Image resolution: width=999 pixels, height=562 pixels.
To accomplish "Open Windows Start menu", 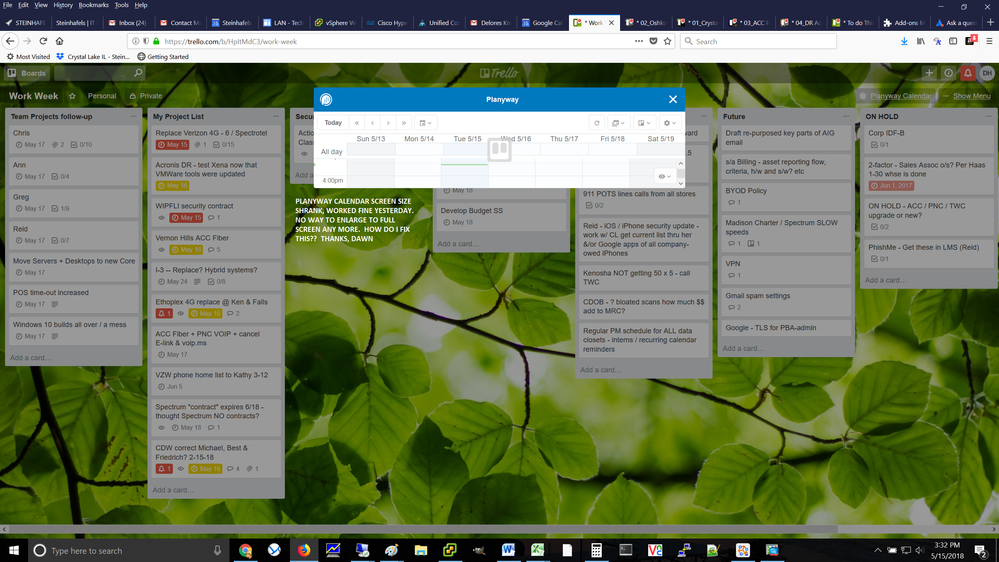I will [13, 551].
